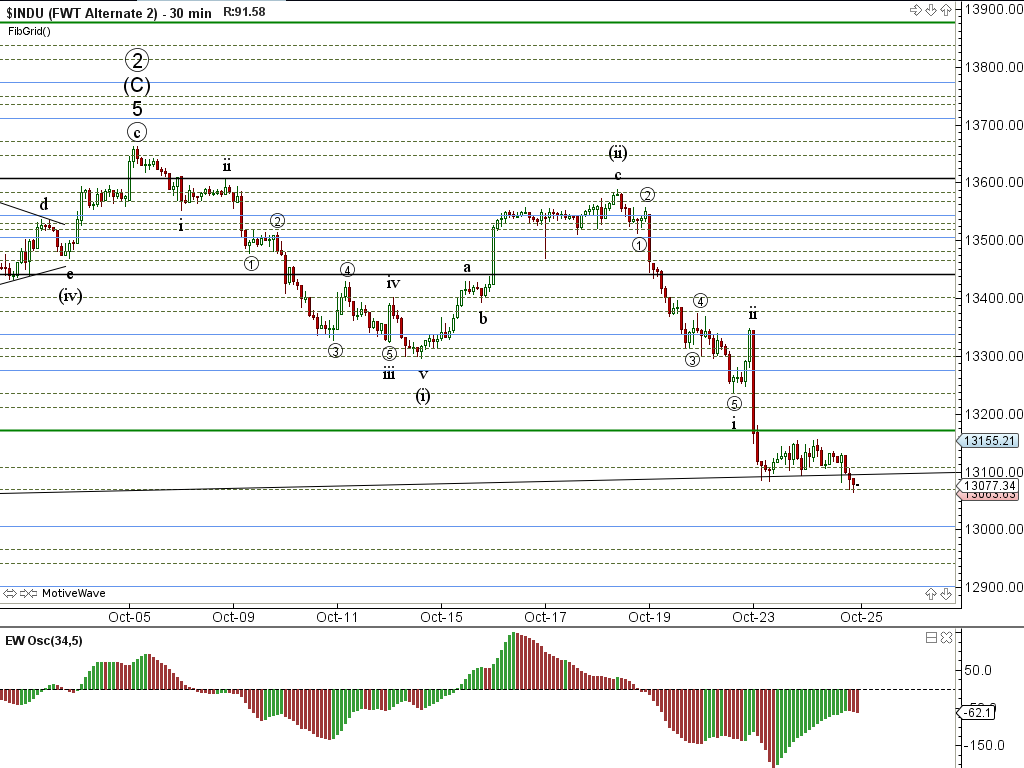Maximize the EW Osc panel using split icon

(931, 638)
